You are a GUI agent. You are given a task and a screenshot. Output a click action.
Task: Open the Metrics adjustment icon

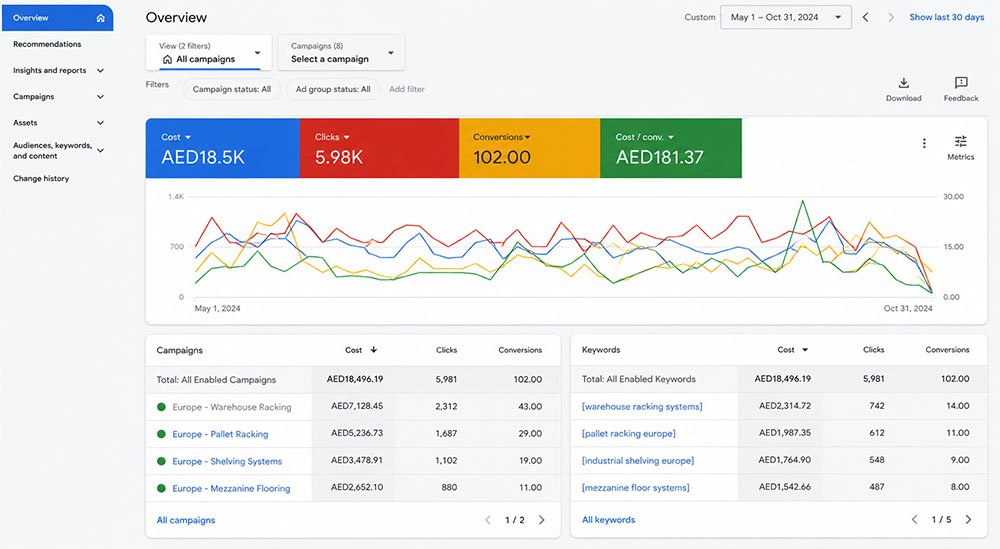960,142
